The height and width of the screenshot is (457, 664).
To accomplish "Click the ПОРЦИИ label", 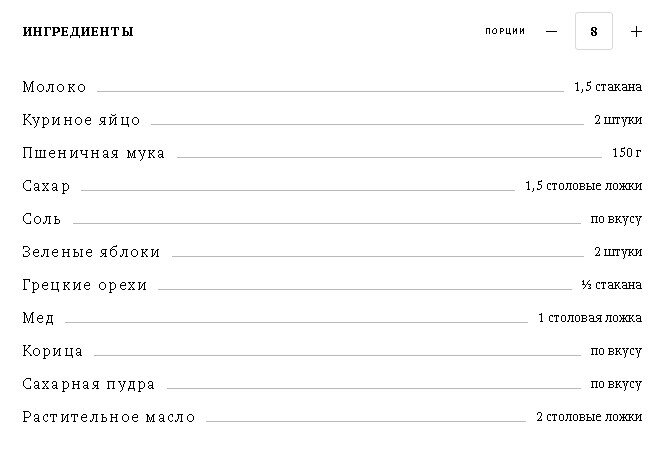I will [505, 31].
